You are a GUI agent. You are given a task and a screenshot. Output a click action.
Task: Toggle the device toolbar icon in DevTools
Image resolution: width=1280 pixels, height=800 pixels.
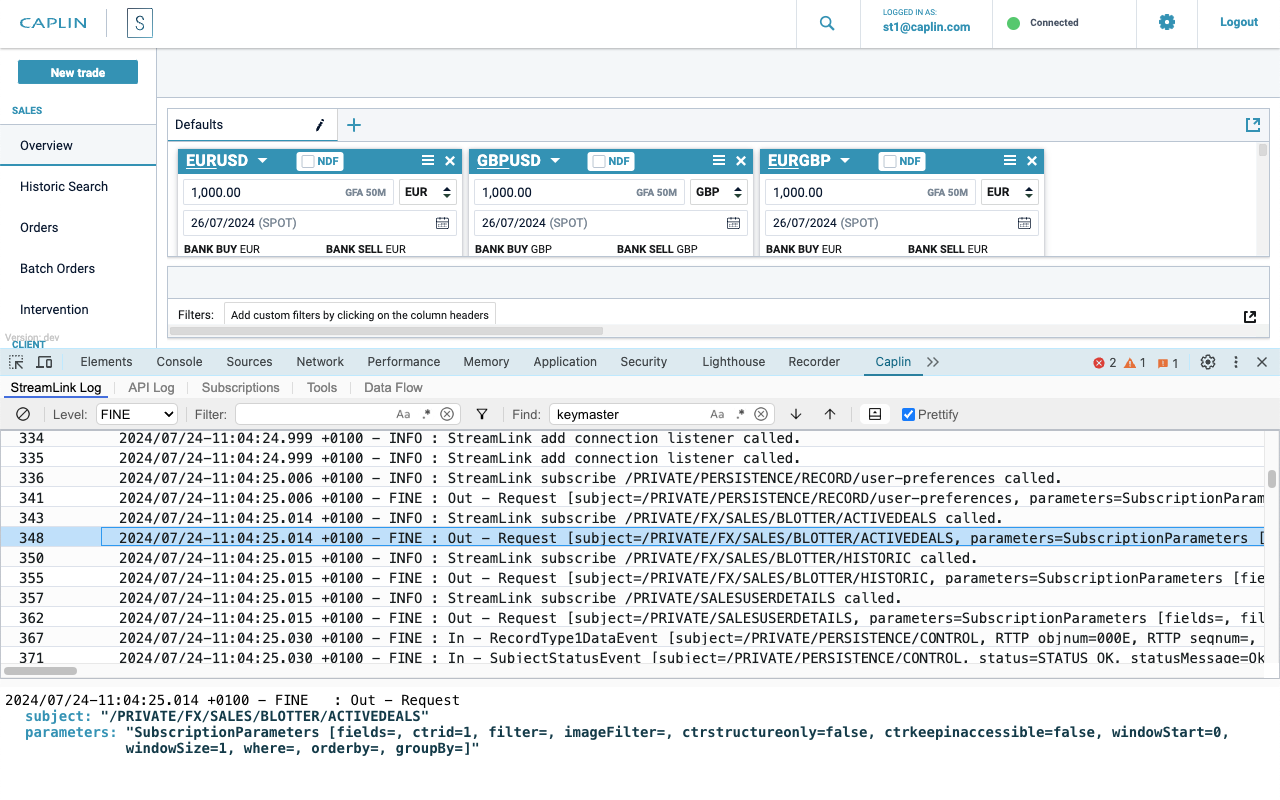point(44,362)
